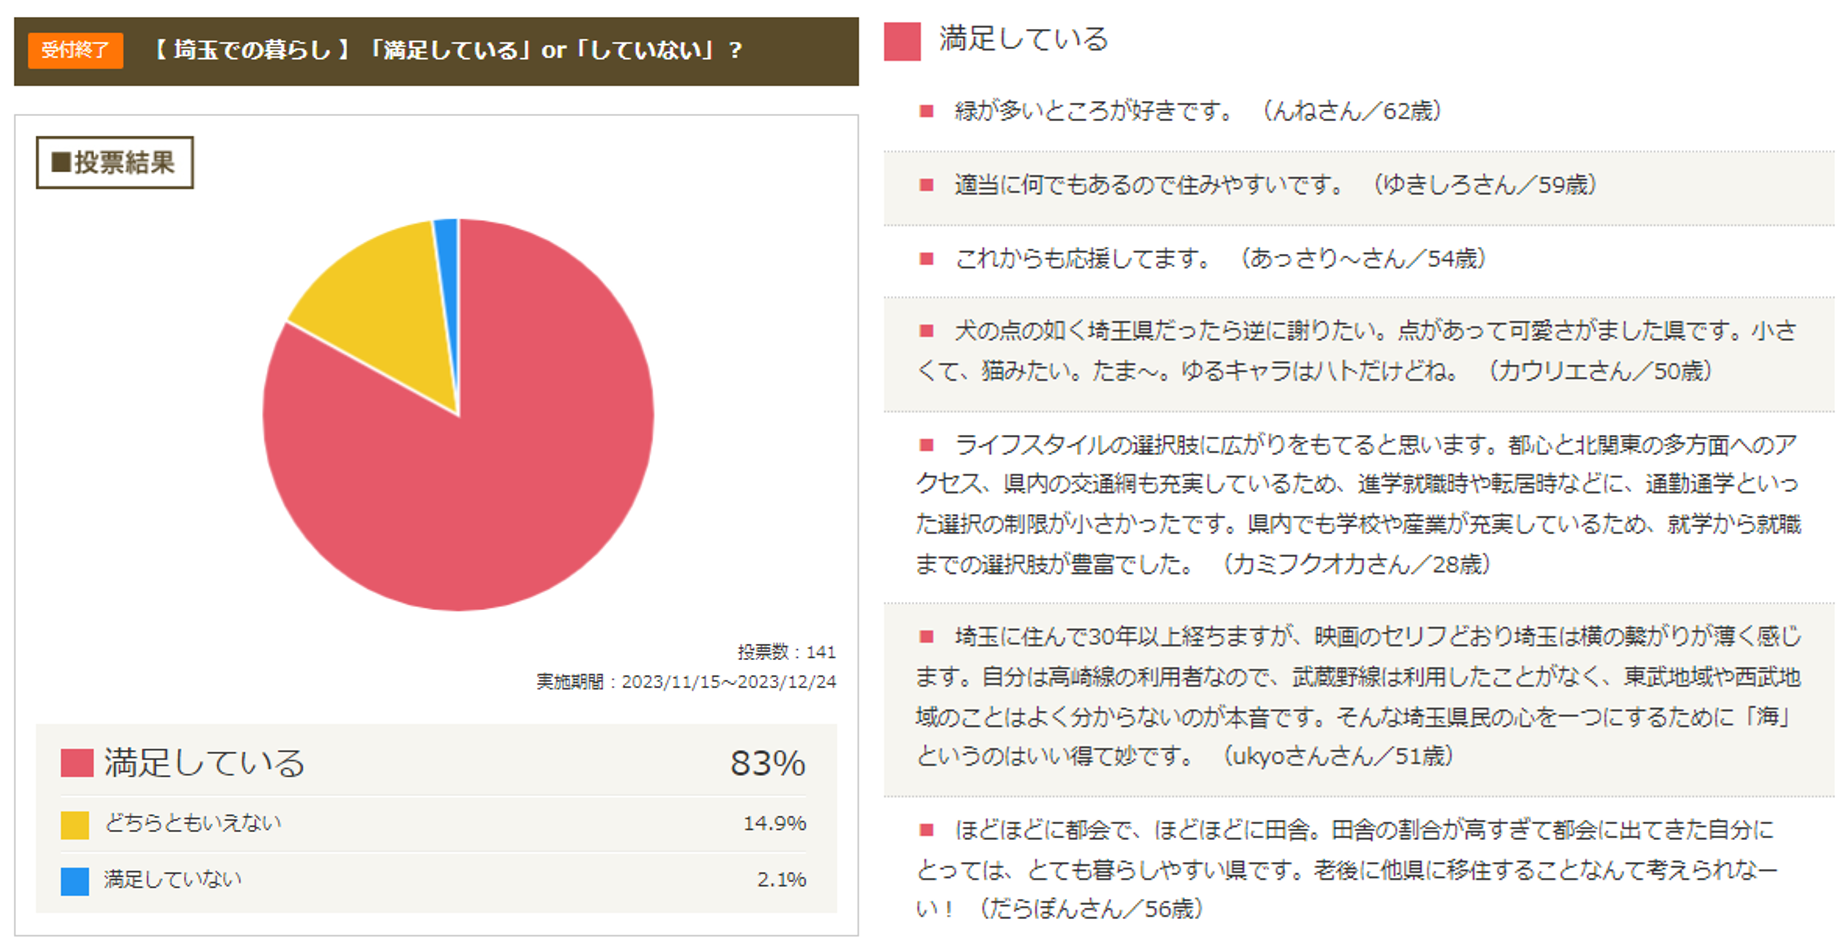This screenshot has height=949, width=1847.
Task: Click the bullet icon for ゆきしろさん comment
Action: [x=927, y=185]
